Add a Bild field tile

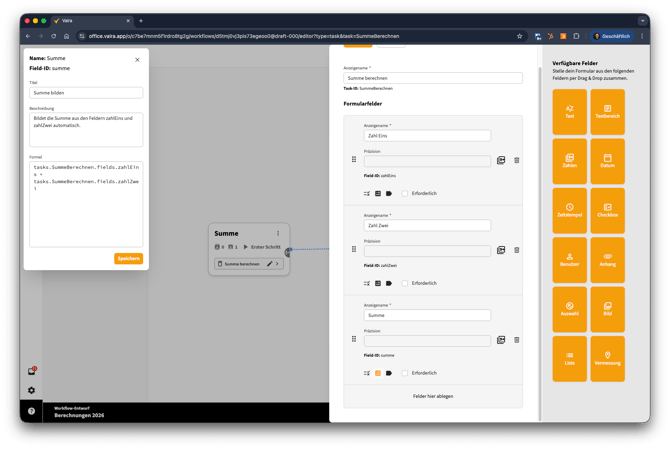607,309
